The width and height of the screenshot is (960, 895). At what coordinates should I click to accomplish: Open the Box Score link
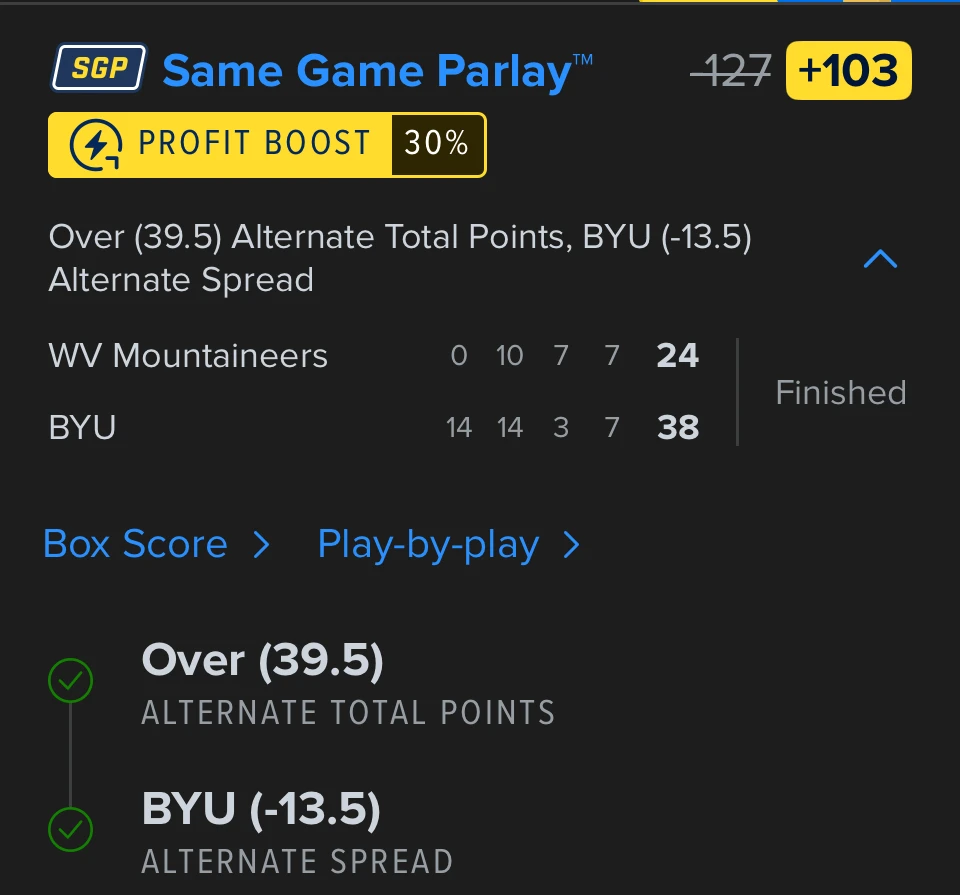point(135,544)
